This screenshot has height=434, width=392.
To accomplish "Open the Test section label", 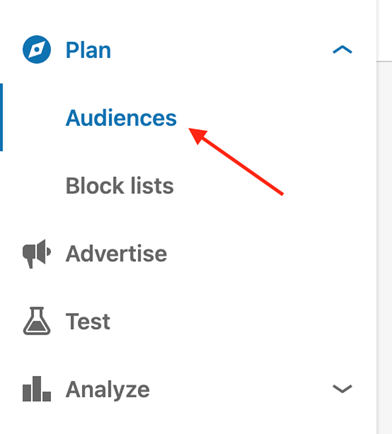I will [x=88, y=321].
